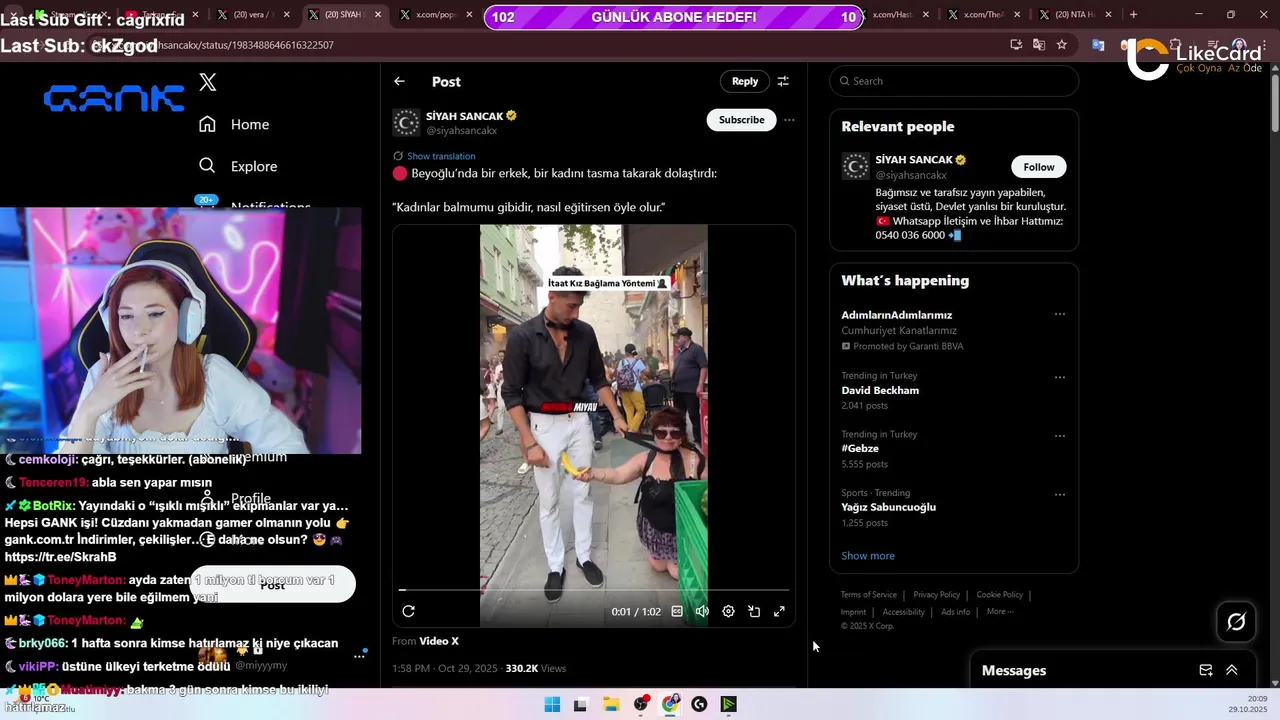1280x720 pixels.
Task: Open the Terms of Service link
Action: [868, 595]
